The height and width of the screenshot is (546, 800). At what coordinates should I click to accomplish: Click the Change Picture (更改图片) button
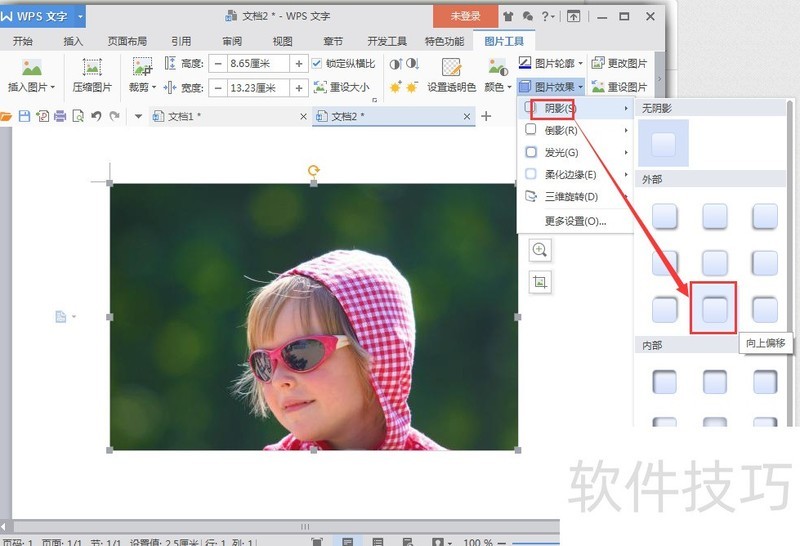click(x=620, y=63)
